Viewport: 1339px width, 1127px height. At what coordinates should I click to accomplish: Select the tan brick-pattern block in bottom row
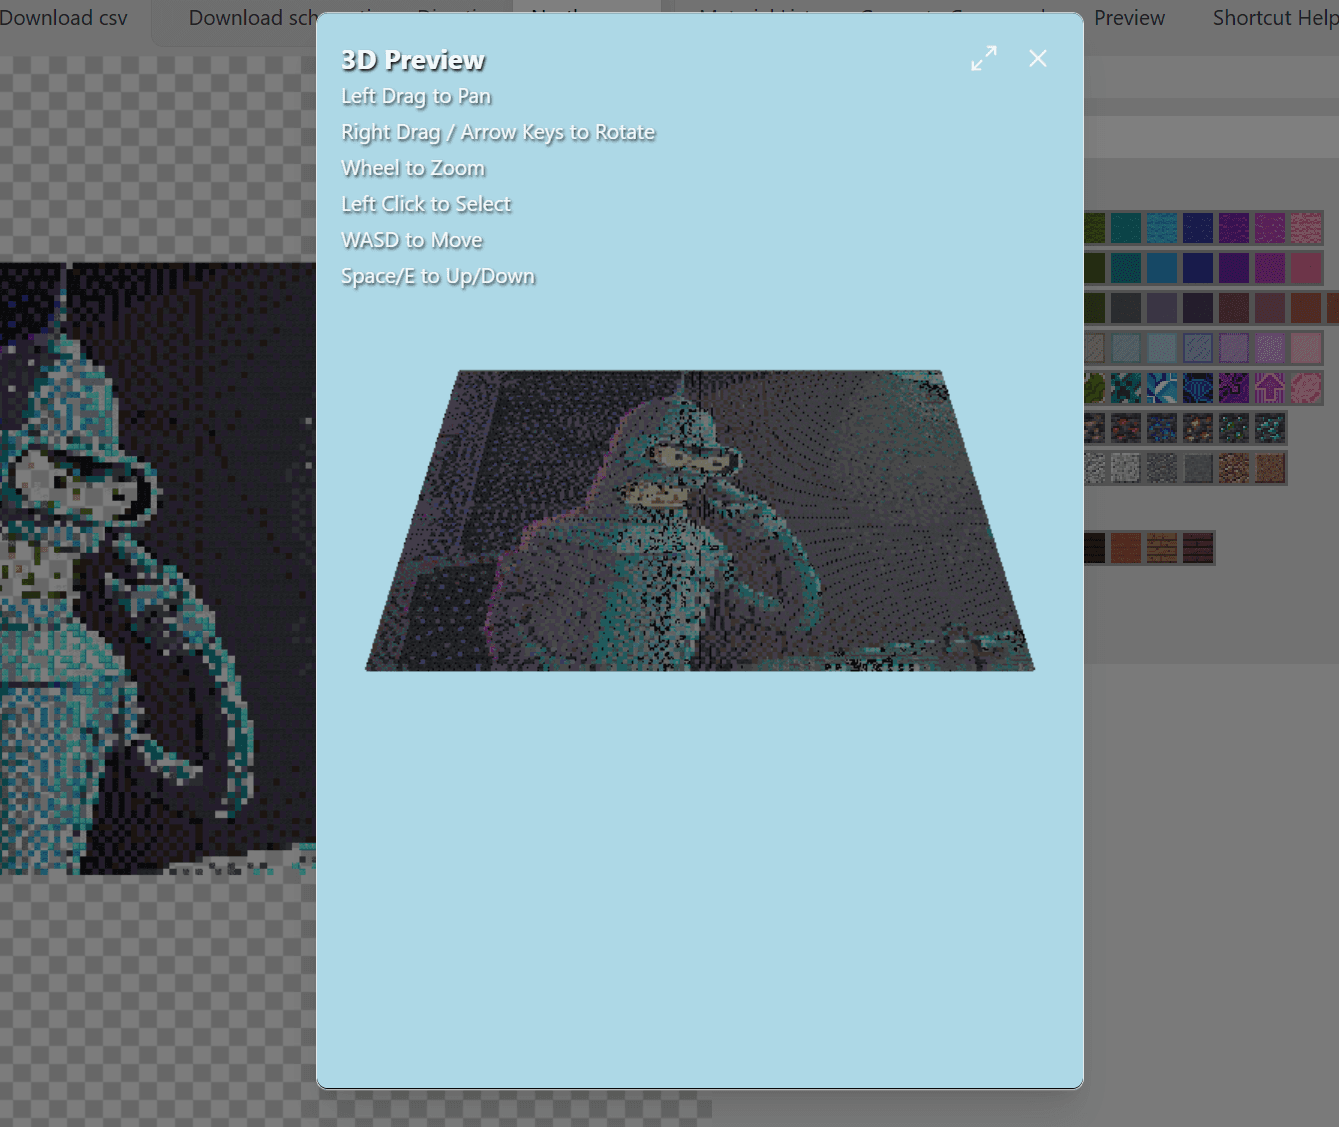point(1161,548)
